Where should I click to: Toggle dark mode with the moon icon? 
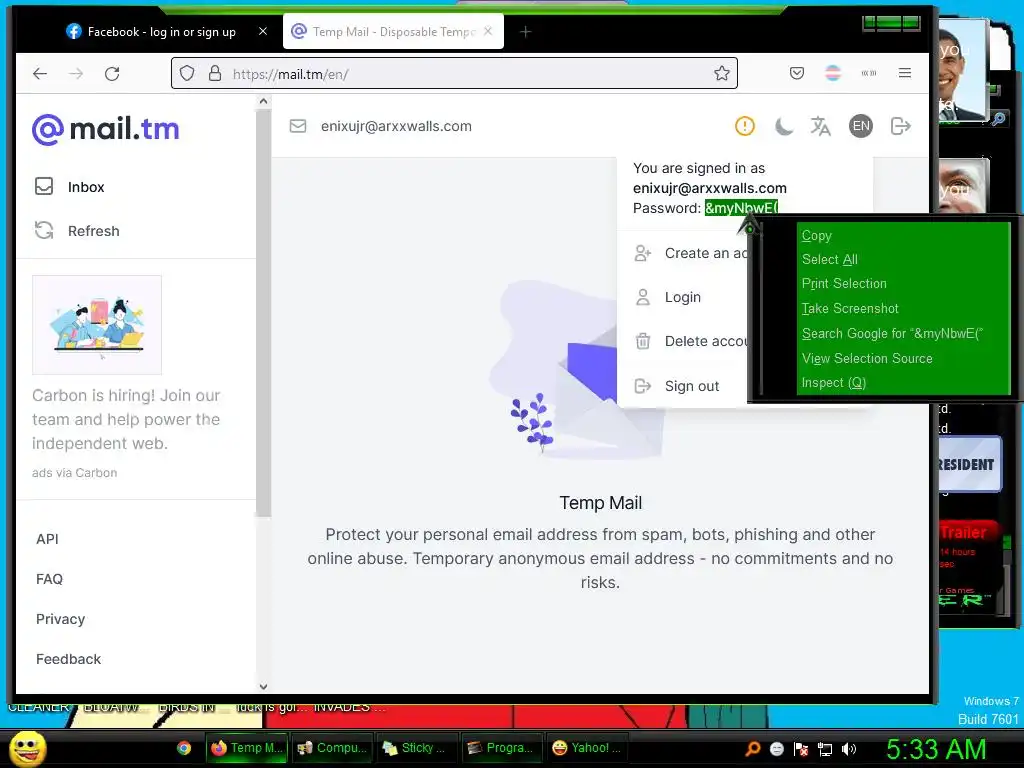[784, 126]
